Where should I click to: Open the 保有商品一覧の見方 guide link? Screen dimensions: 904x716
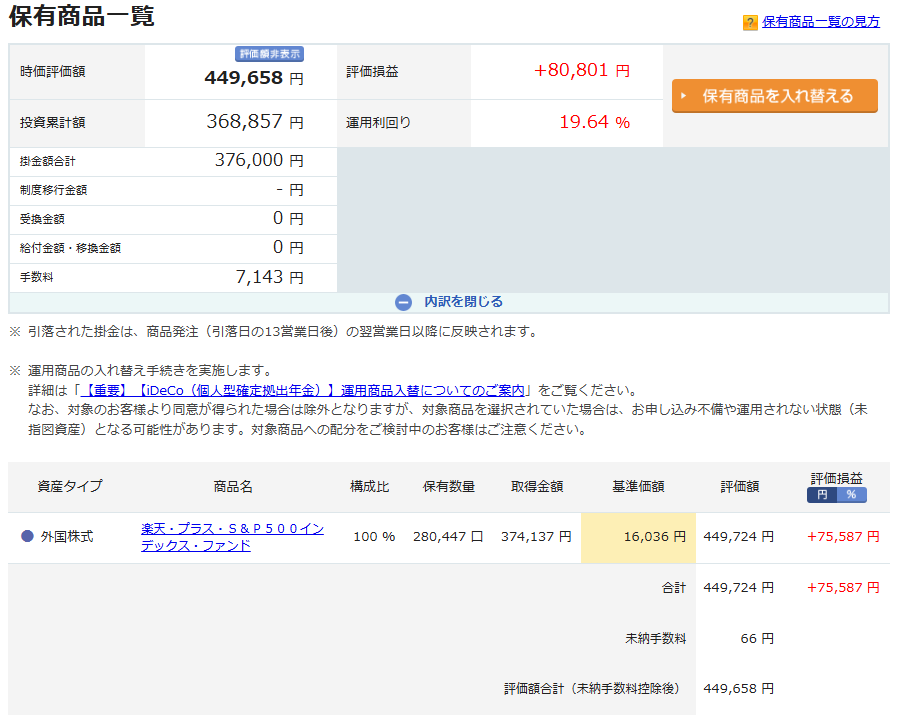821,22
